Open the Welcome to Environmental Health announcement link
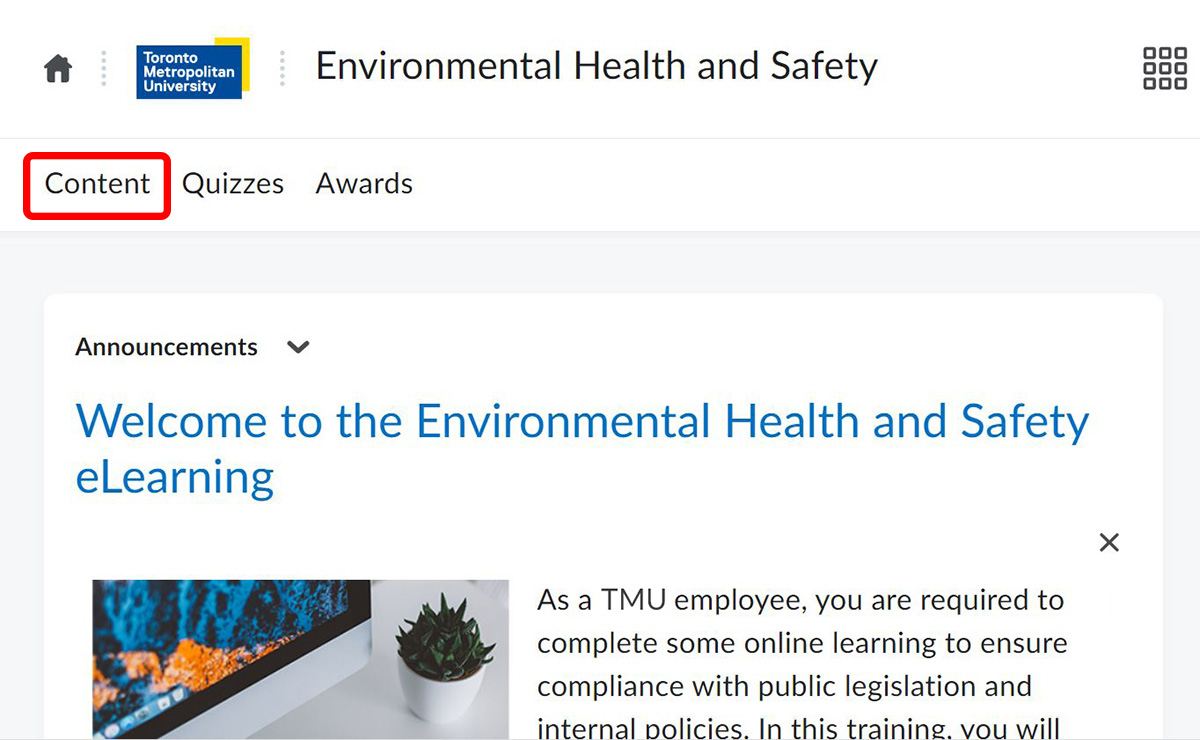The width and height of the screenshot is (1200, 740). pos(582,448)
